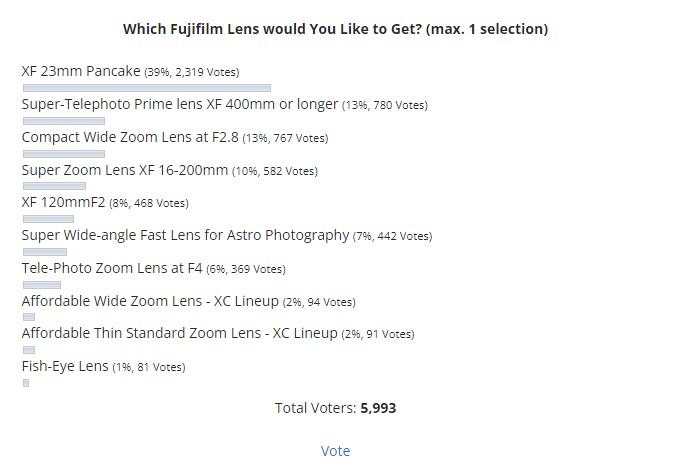Click the Fish-Eye Lens option label
Image resolution: width=684 pixels, height=470 pixels.
[65, 366]
